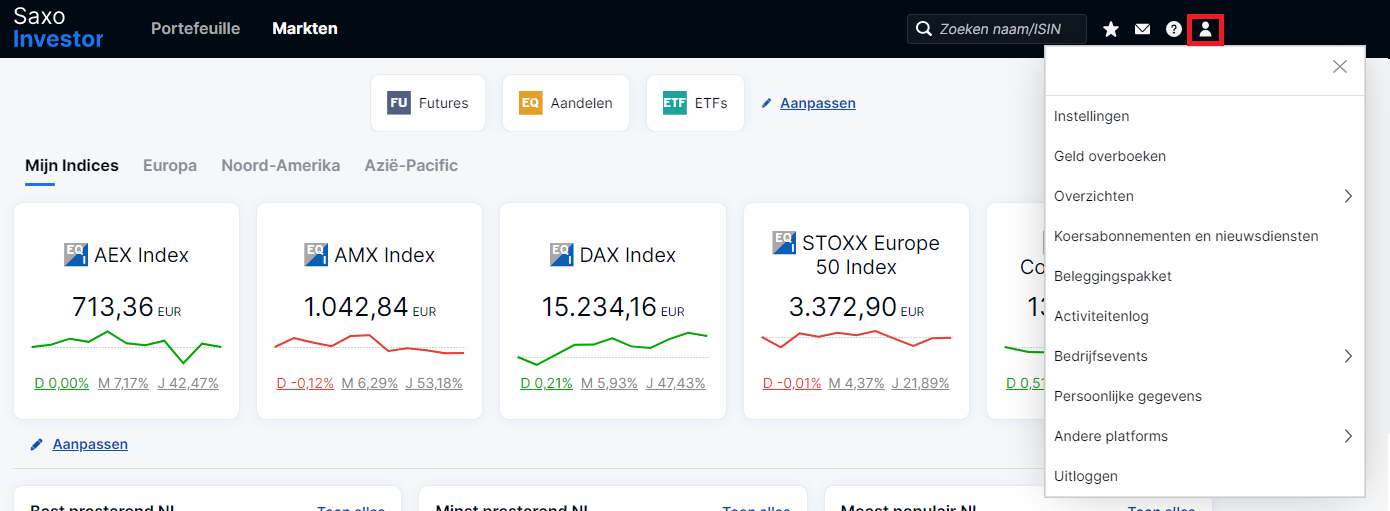1390x511 pixels.
Task: Expand the Bedrijfsevents submenu arrow
Action: pyautogui.click(x=1347, y=356)
